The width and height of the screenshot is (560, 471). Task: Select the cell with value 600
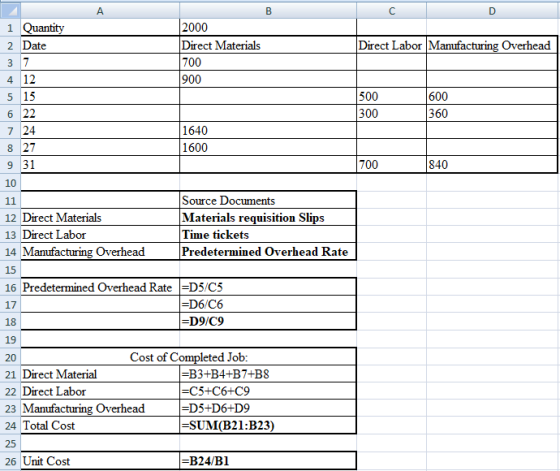(492, 96)
